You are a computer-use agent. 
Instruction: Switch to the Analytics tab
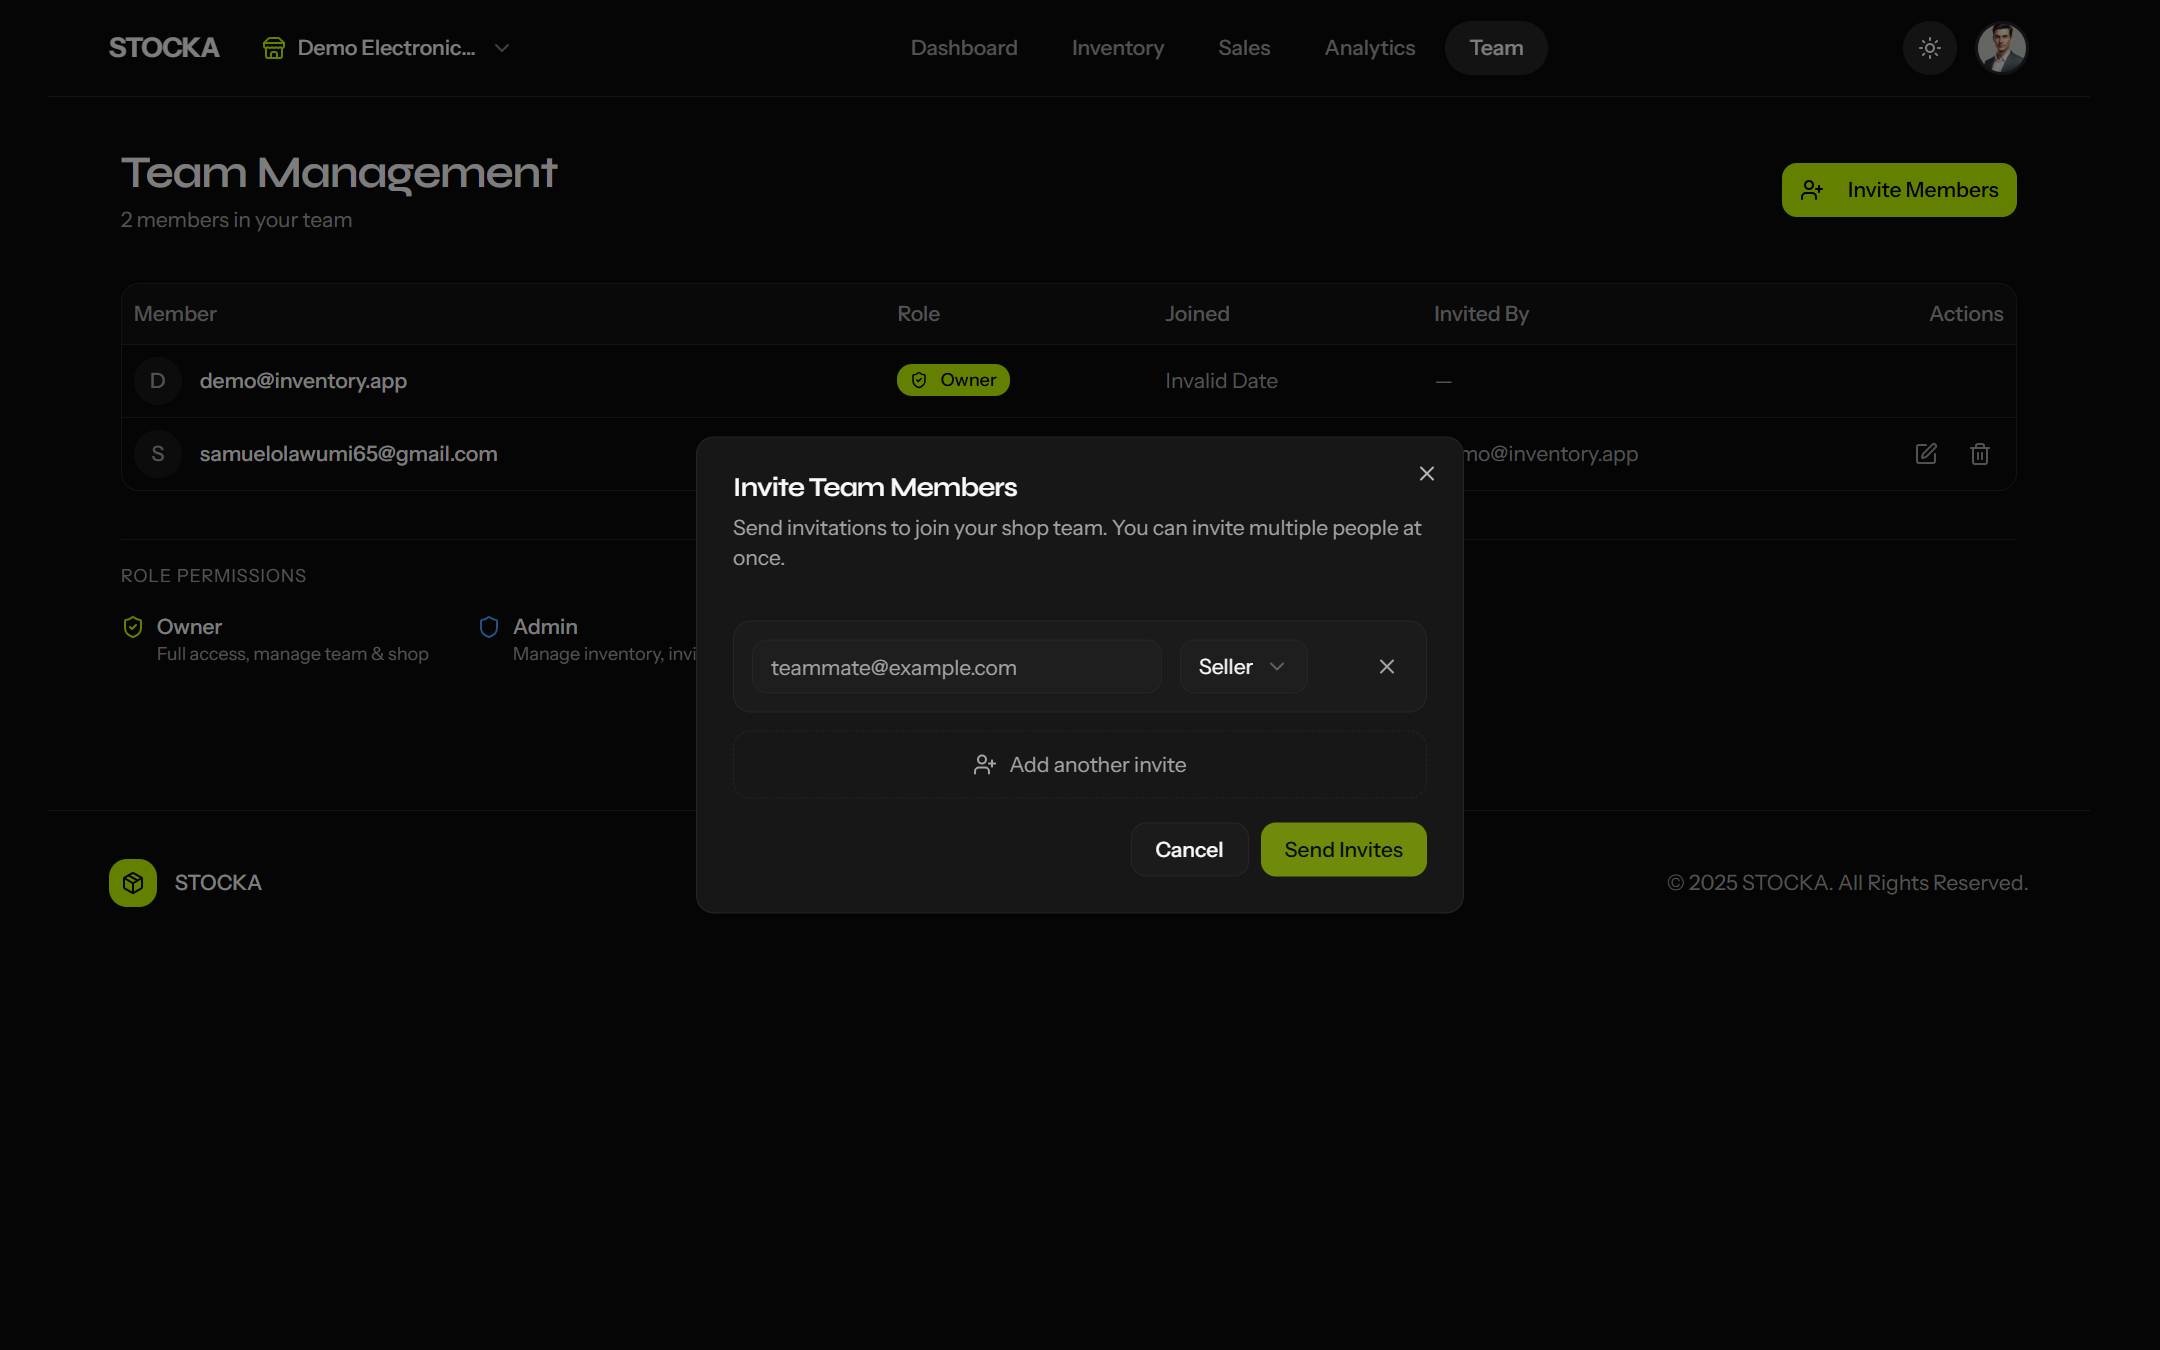tap(1369, 48)
